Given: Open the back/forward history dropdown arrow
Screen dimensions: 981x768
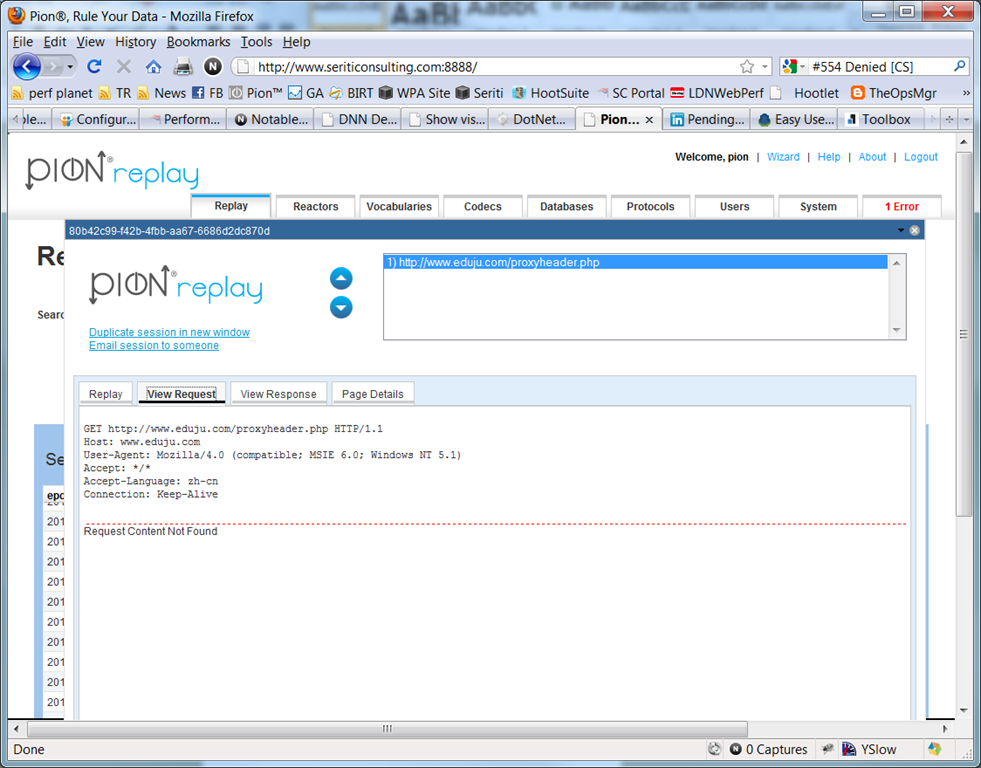Looking at the screenshot, I should [70, 66].
